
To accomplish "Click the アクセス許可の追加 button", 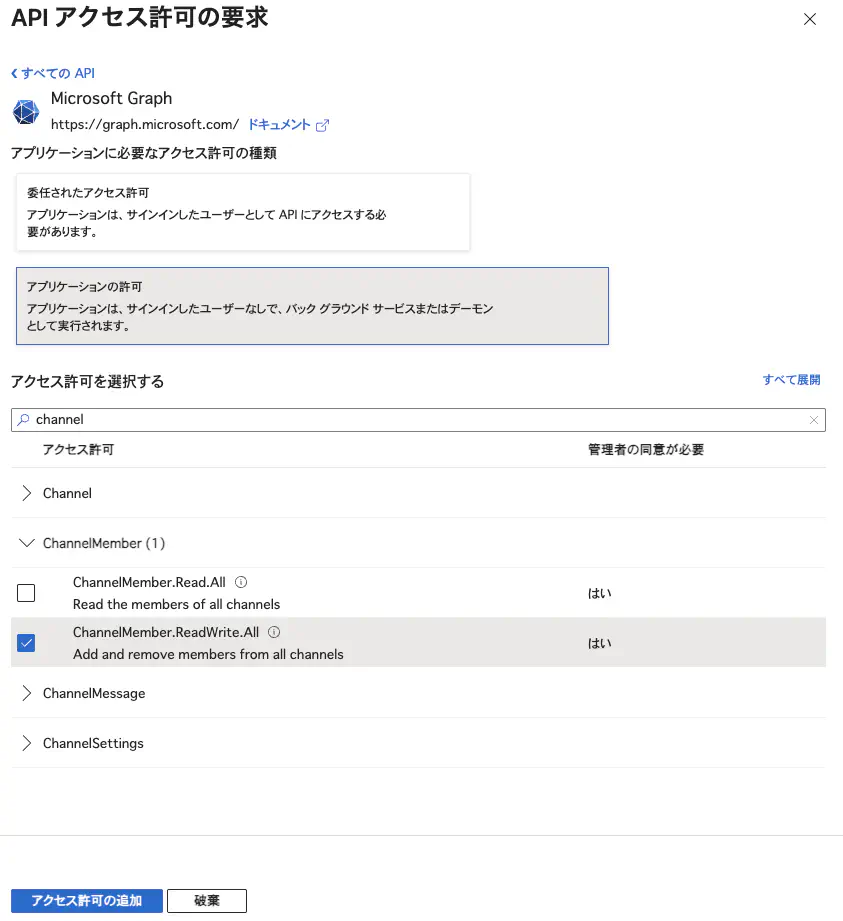I will click(x=87, y=900).
